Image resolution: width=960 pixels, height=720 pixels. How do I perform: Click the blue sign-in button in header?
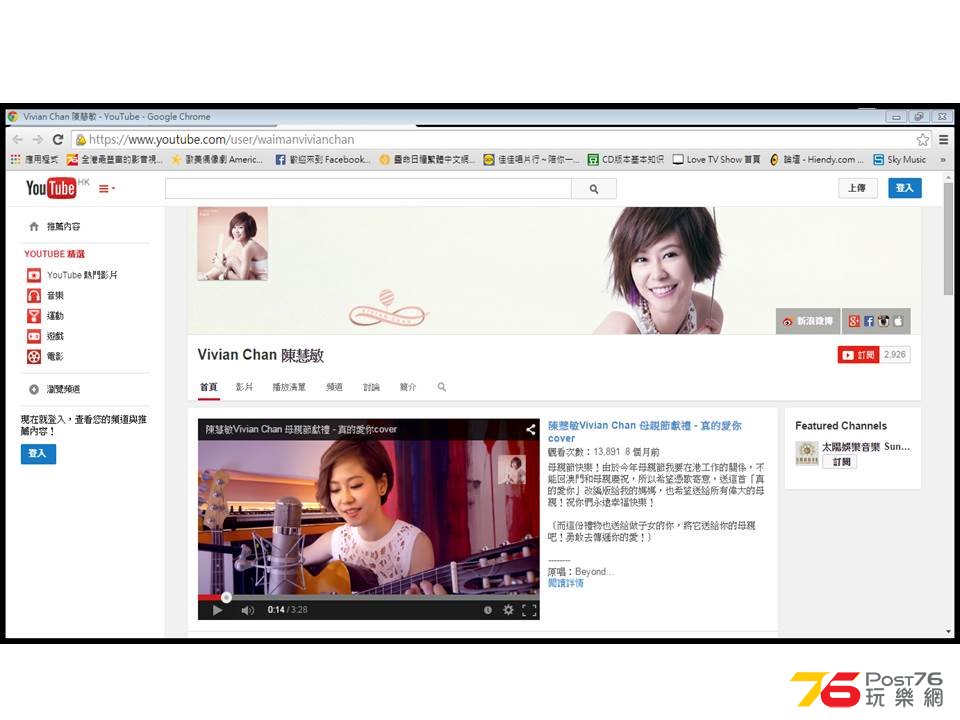904,188
